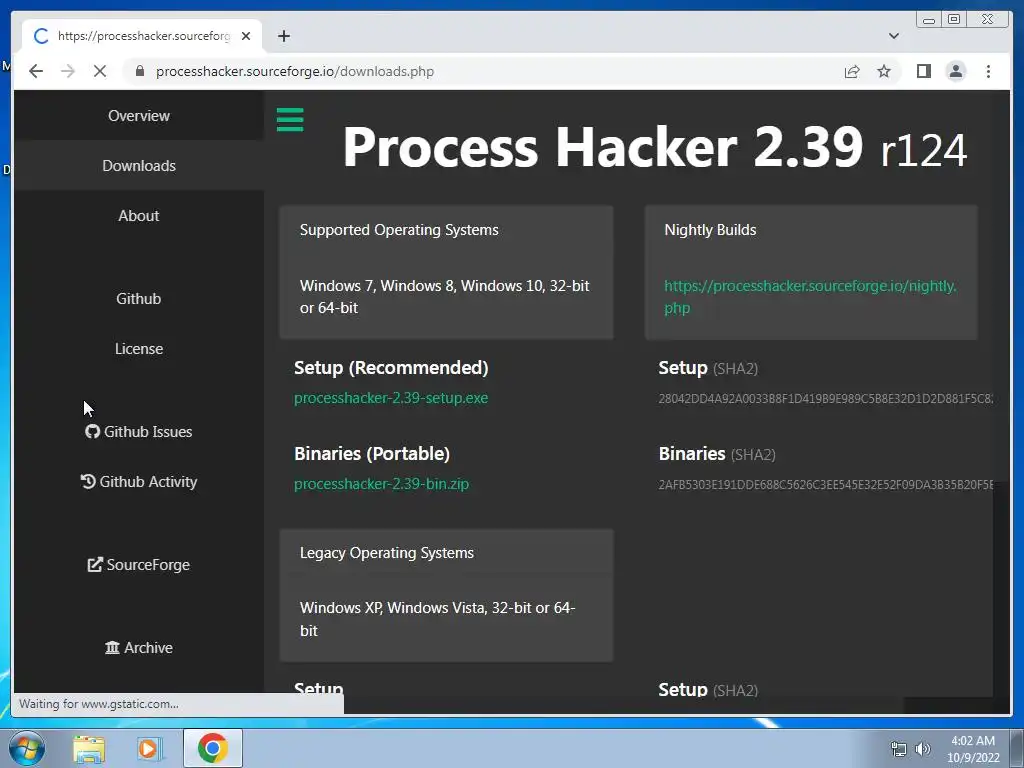Image resolution: width=1024 pixels, height=768 pixels.
Task: Click the external-link icon beside SourceForge
Action: pos(95,564)
